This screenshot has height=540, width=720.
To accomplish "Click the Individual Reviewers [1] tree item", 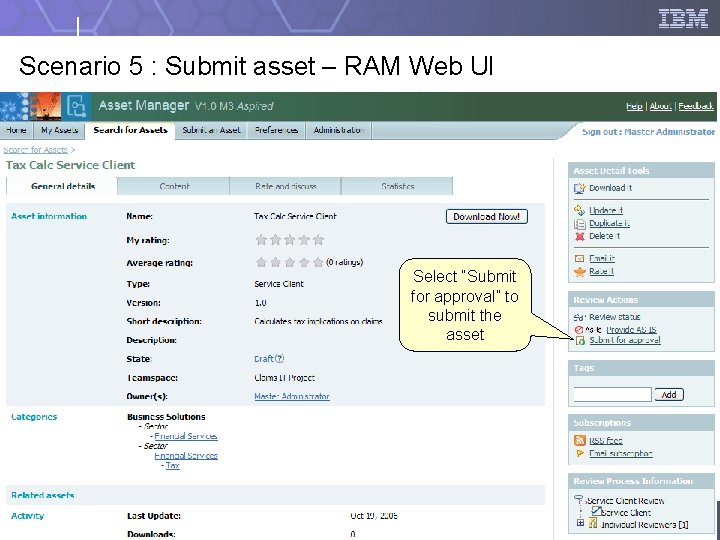I will tap(644, 524).
